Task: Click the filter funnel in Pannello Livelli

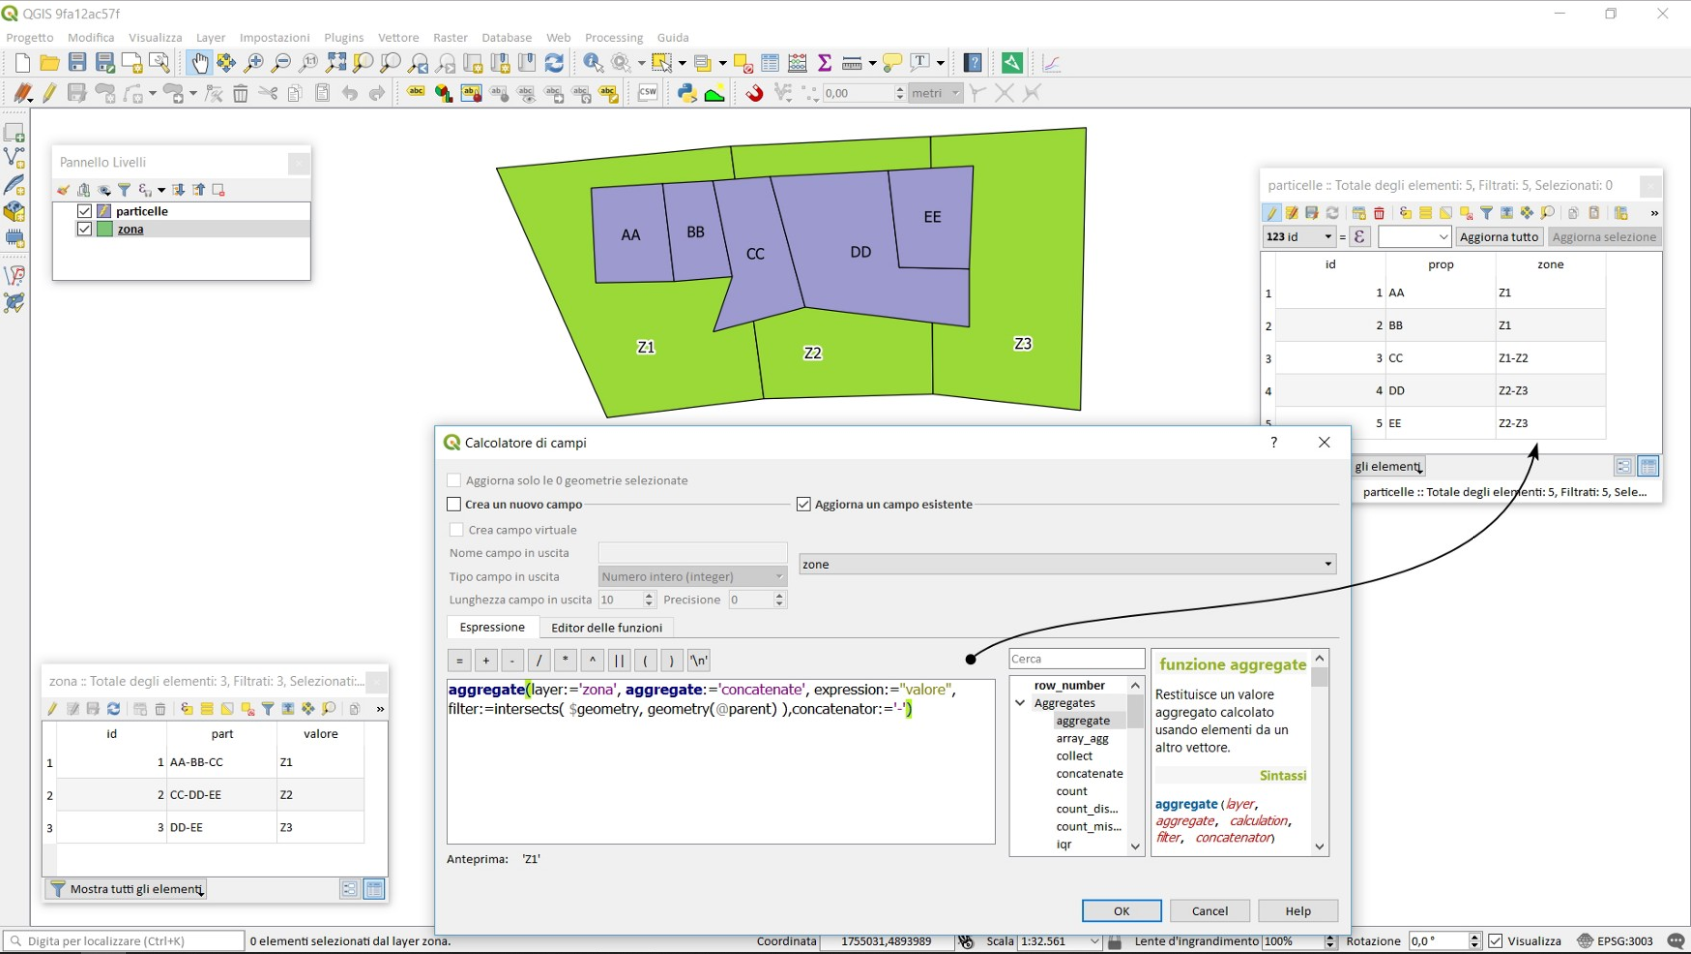Action: [124, 190]
